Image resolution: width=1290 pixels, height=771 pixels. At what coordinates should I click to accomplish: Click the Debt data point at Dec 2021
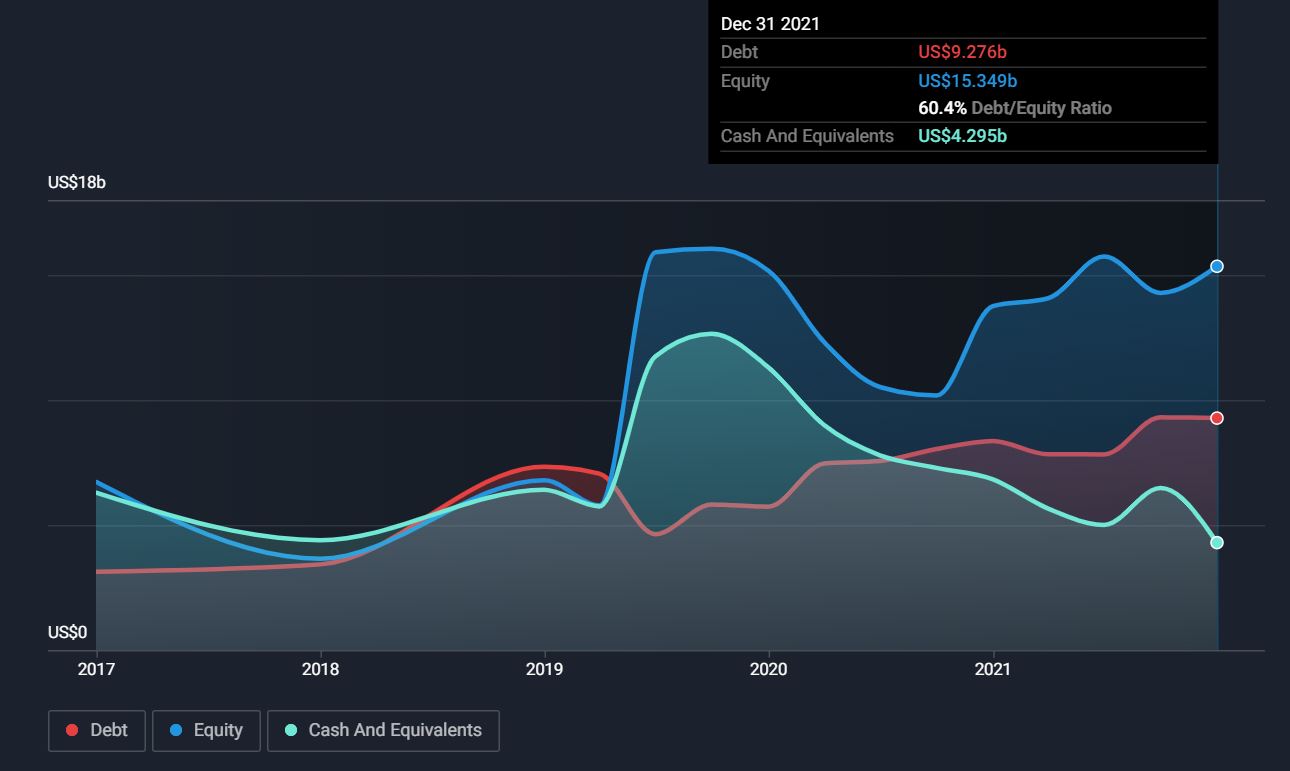click(1217, 418)
